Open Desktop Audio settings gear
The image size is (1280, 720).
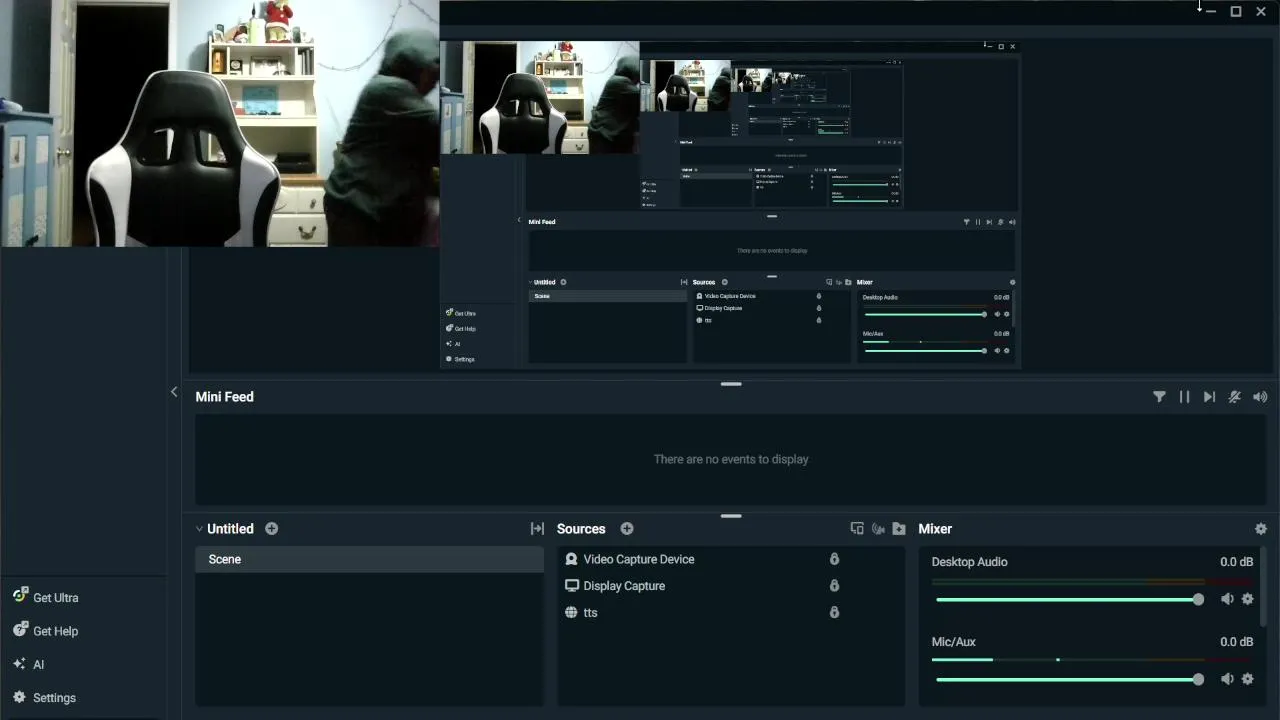coord(1247,599)
